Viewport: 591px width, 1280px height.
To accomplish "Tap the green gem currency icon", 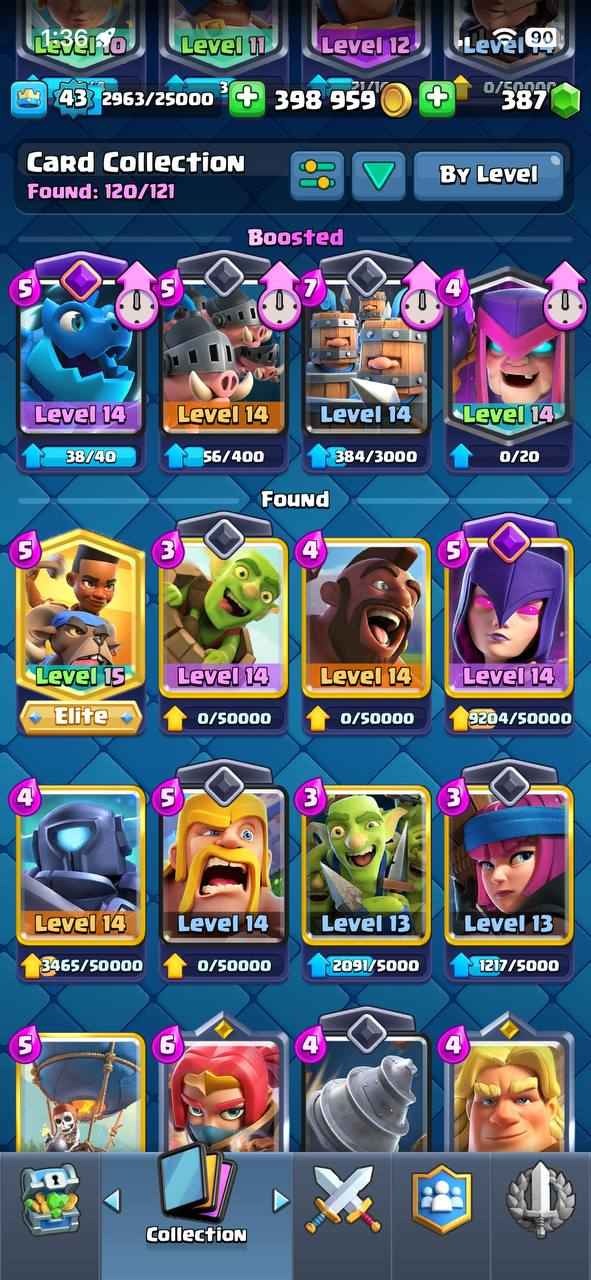I will tap(566, 100).
